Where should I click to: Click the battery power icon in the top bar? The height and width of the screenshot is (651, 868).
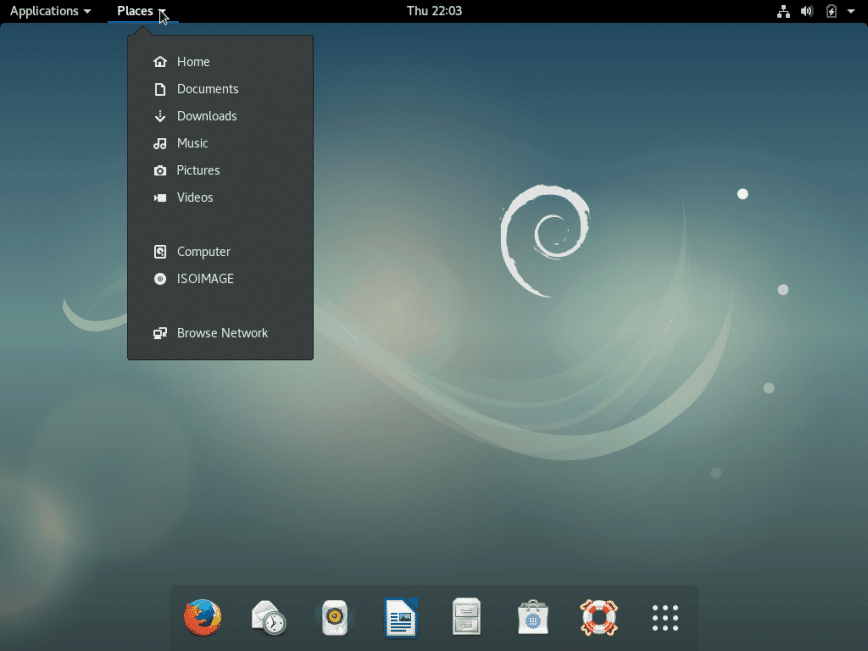tap(831, 11)
